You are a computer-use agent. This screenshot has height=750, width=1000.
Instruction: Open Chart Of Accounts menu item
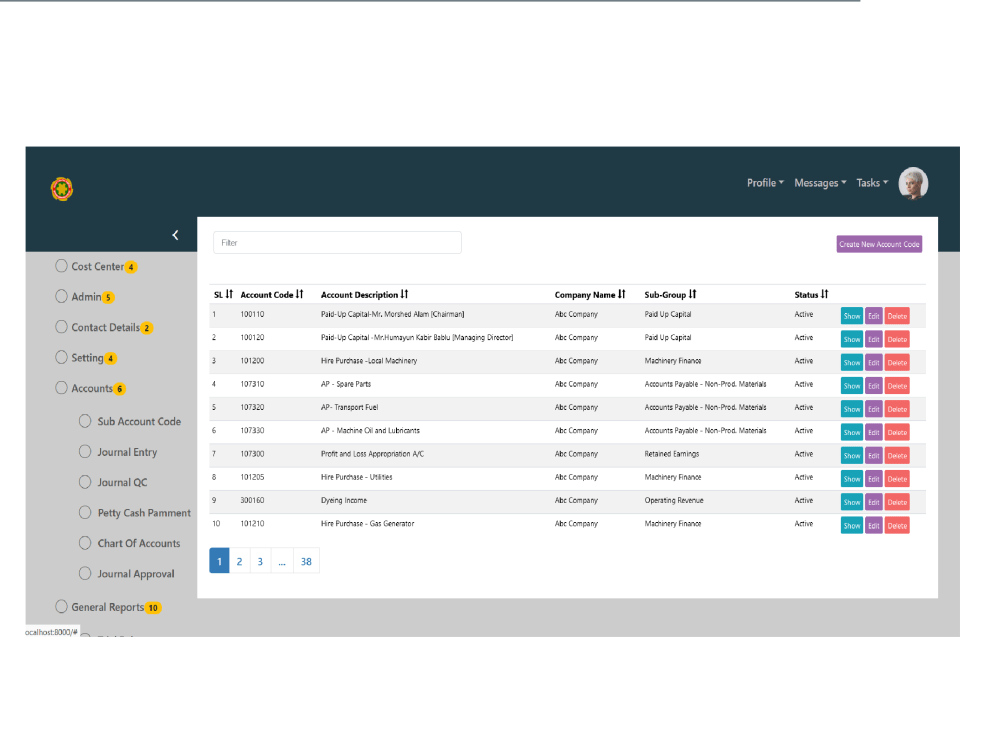click(x=129, y=543)
